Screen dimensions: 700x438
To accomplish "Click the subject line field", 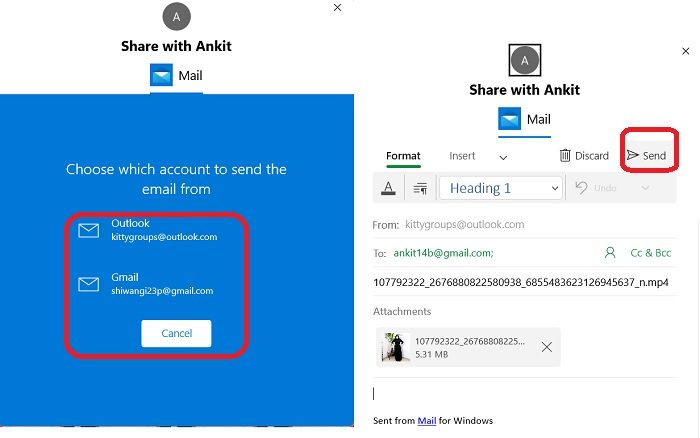I will 525,282.
